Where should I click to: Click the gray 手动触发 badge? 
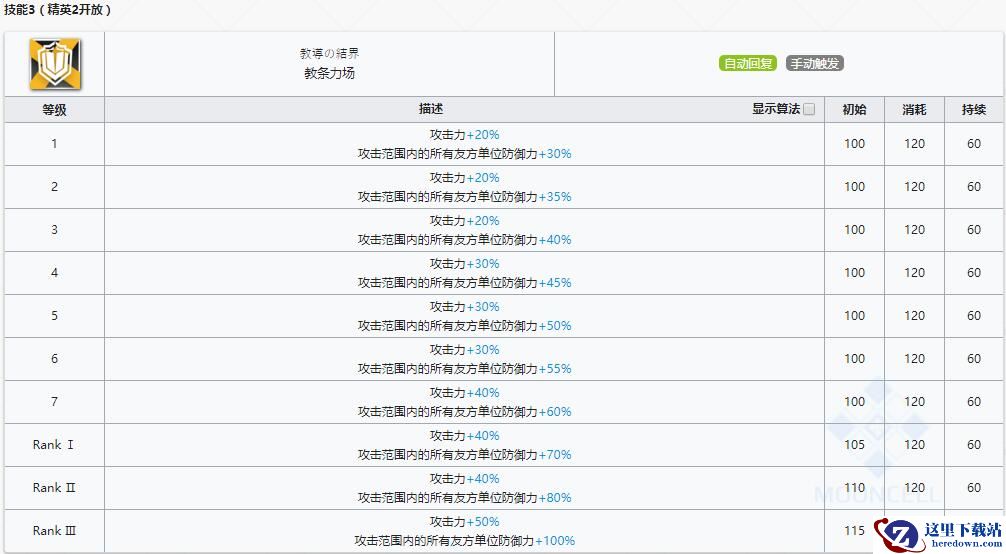tap(814, 63)
